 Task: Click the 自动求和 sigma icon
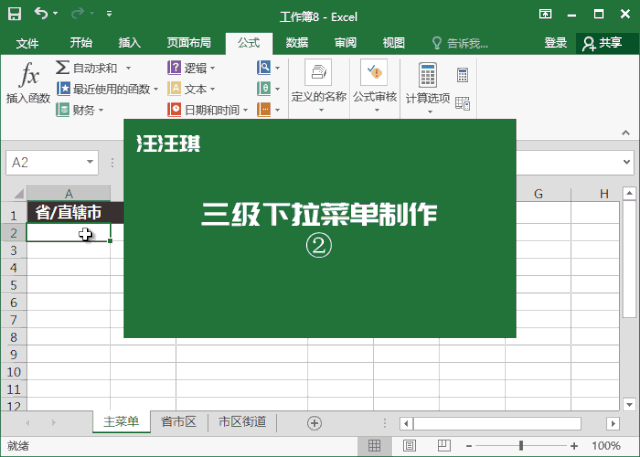coord(62,67)
